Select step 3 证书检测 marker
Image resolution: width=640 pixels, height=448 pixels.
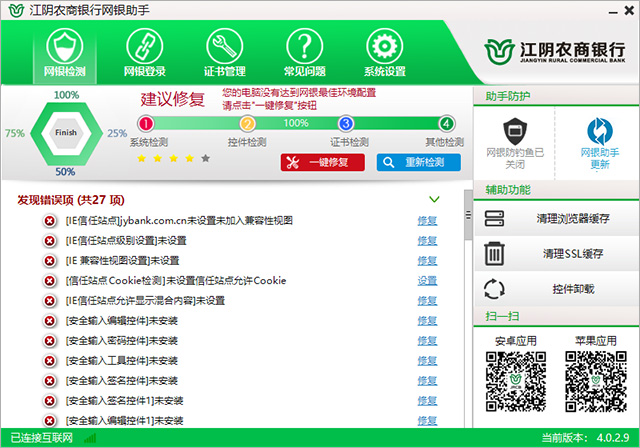tap(346, 123)
